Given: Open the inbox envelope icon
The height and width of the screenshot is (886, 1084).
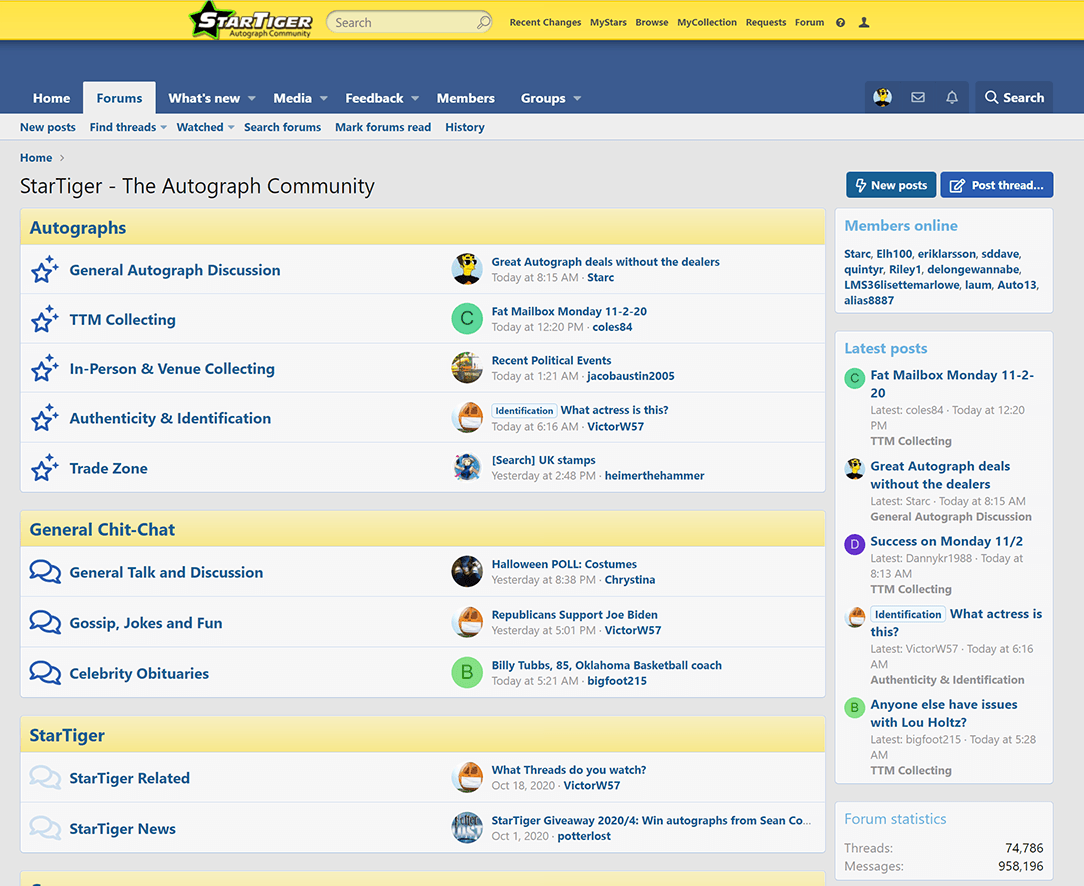Looking at the screenshot, I should click(x=918, y=97).
